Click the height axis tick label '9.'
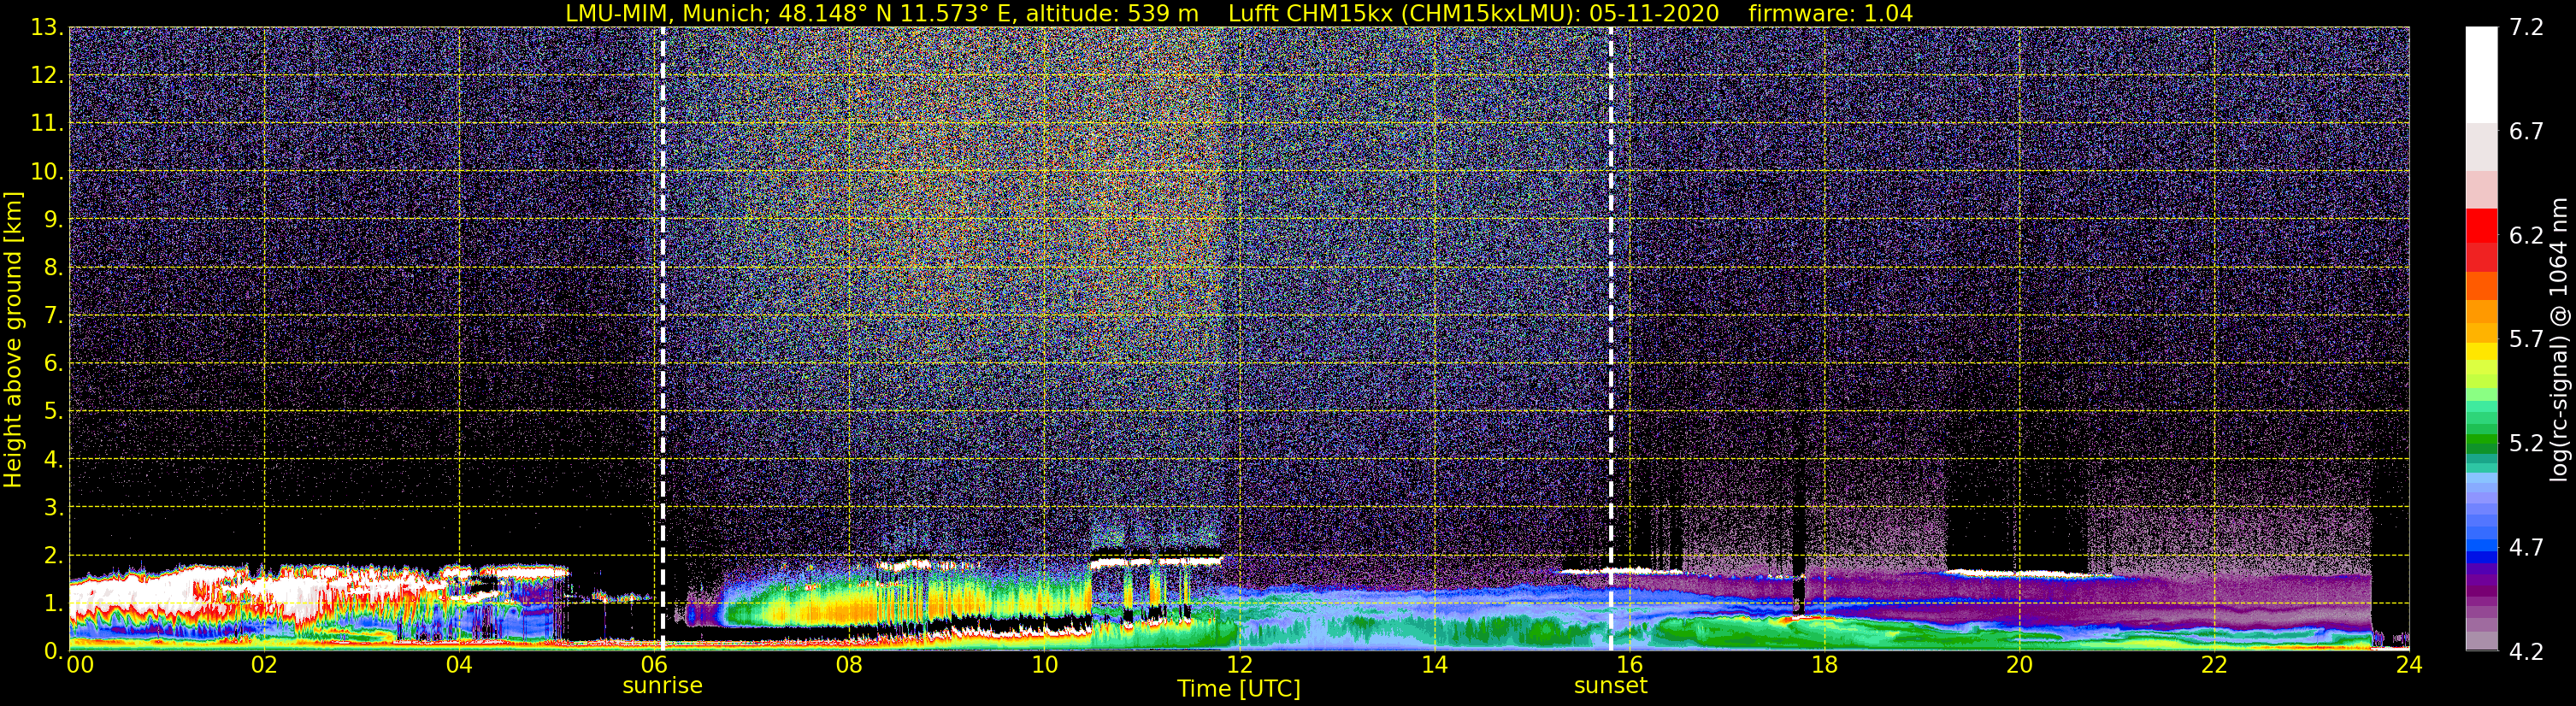The image size is (2576, 706). click(x=53, y=219)
